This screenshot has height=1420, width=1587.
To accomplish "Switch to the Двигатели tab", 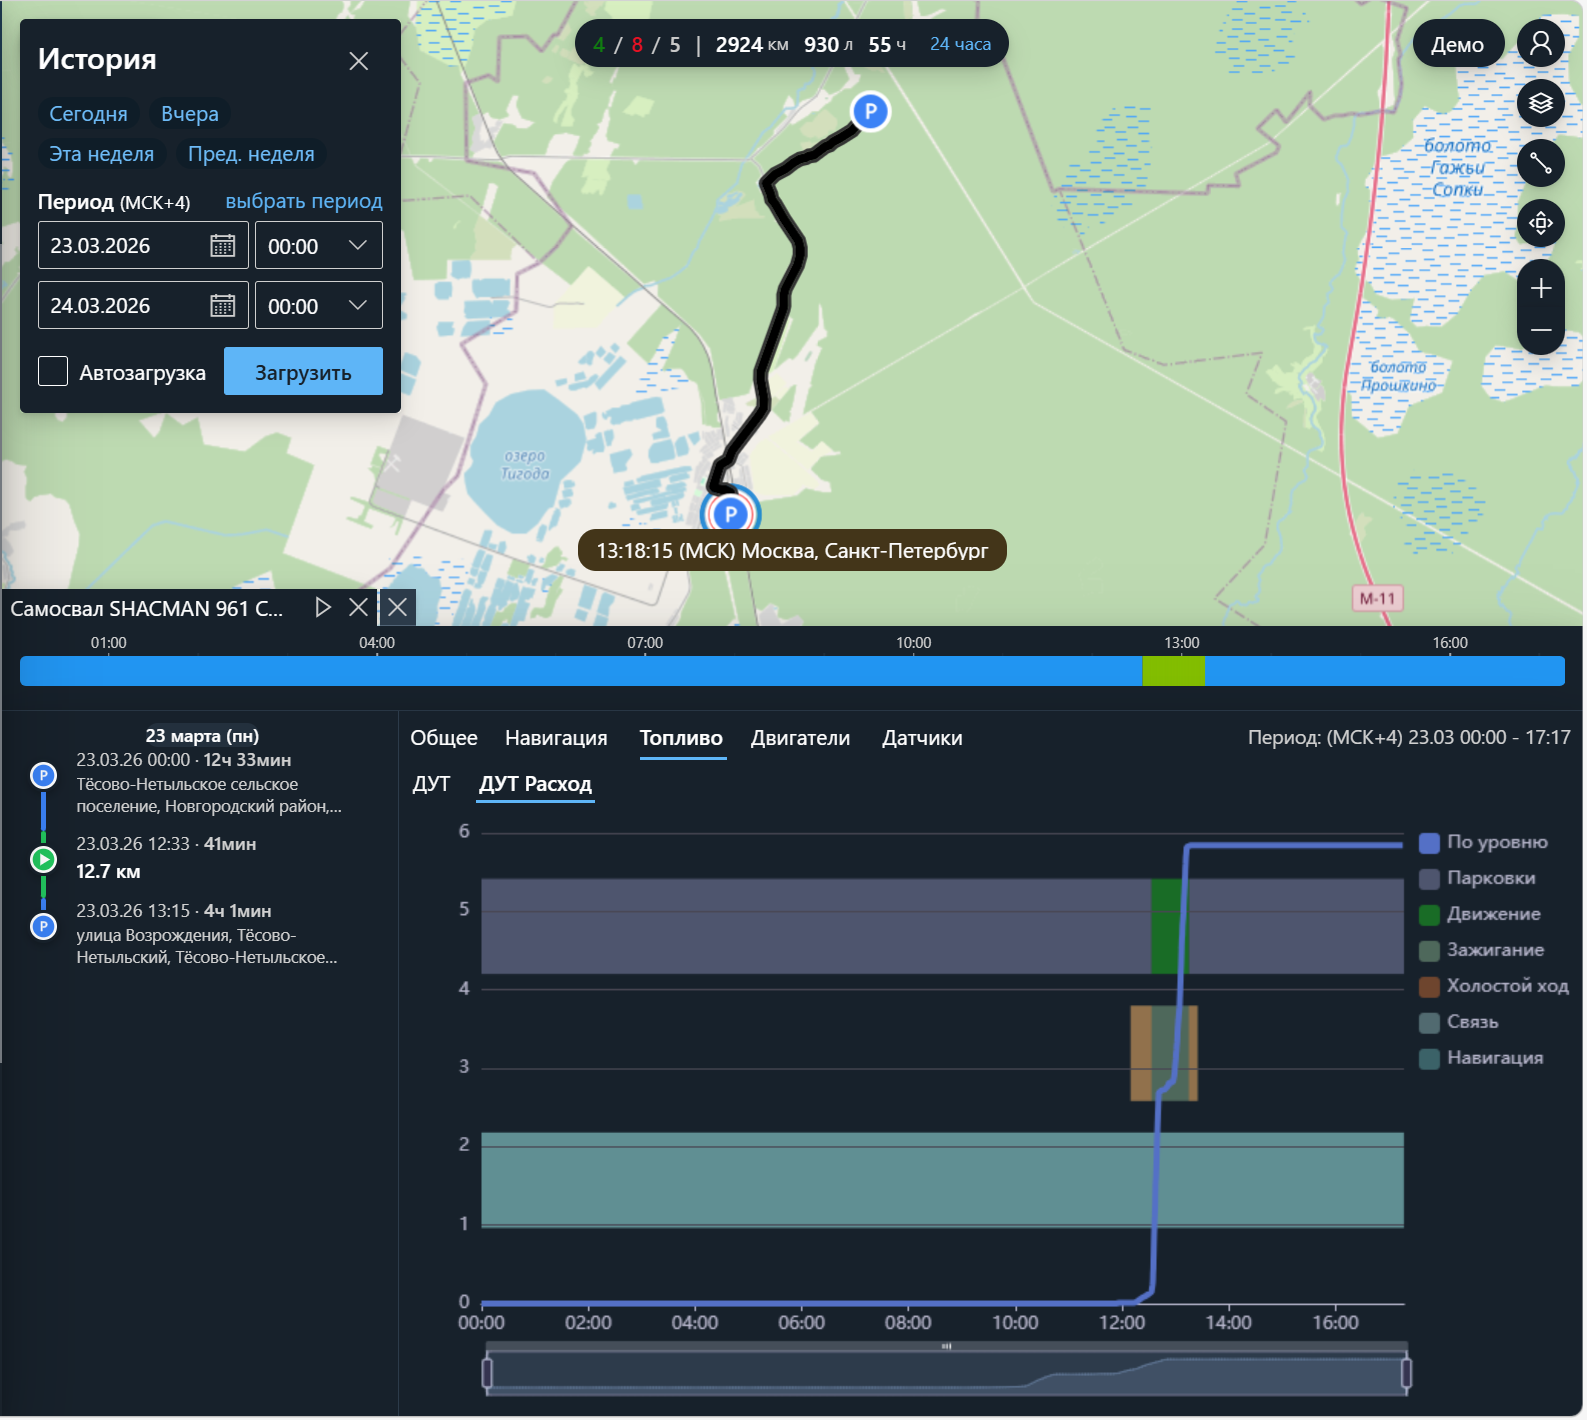I will point(800,738).
